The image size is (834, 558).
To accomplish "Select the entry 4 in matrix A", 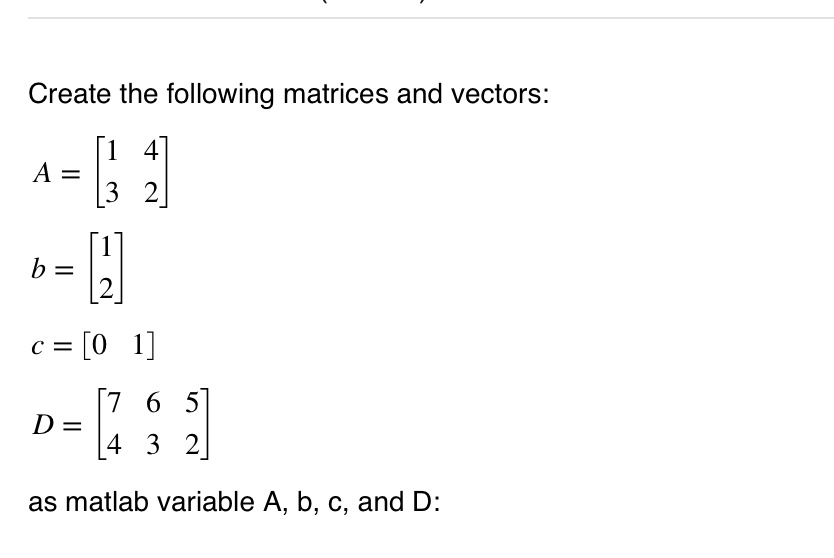I will tap(151, 151).
